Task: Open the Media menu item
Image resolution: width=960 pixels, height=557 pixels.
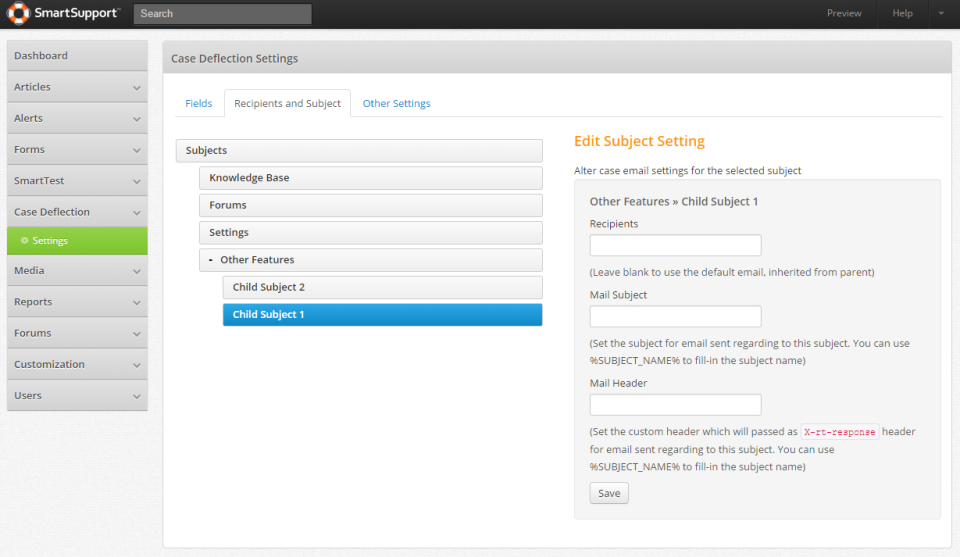Action: [77, 271]
